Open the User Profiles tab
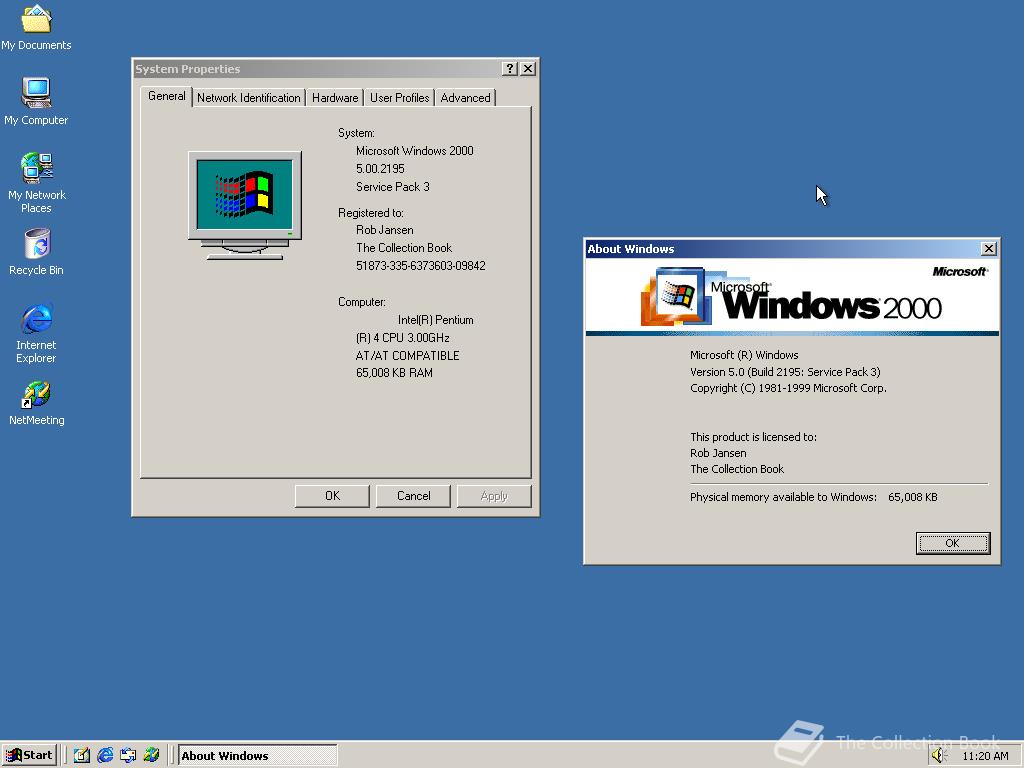This screenshot has width=1024, height=768. (x=399, y=97)
